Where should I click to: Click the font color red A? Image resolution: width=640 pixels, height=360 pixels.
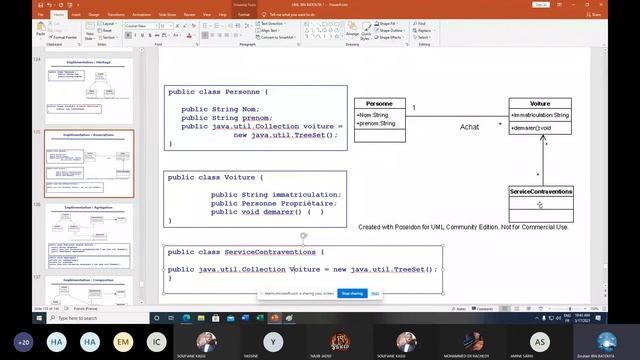coord(189,36)
